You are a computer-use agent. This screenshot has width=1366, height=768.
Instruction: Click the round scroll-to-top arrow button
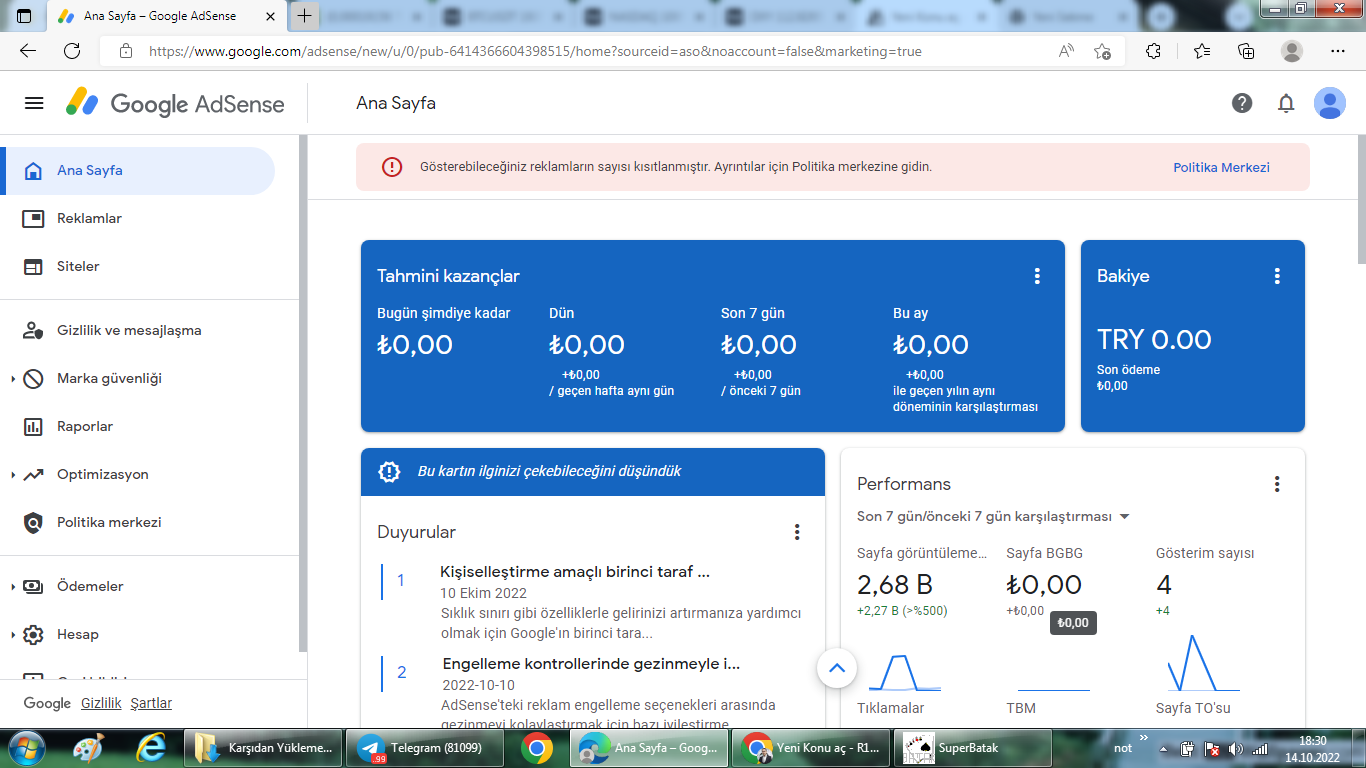pyautogui.click(x=837, y=668)
